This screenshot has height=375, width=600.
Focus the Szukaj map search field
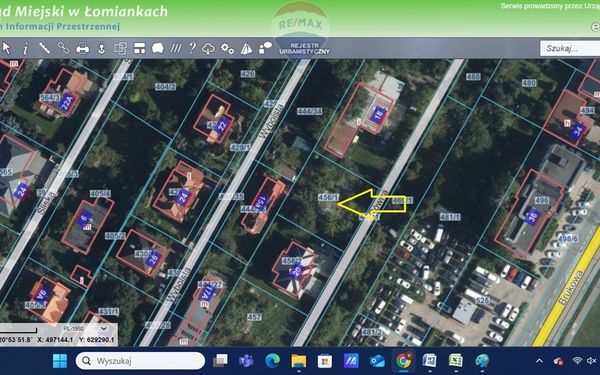point(570,49)
